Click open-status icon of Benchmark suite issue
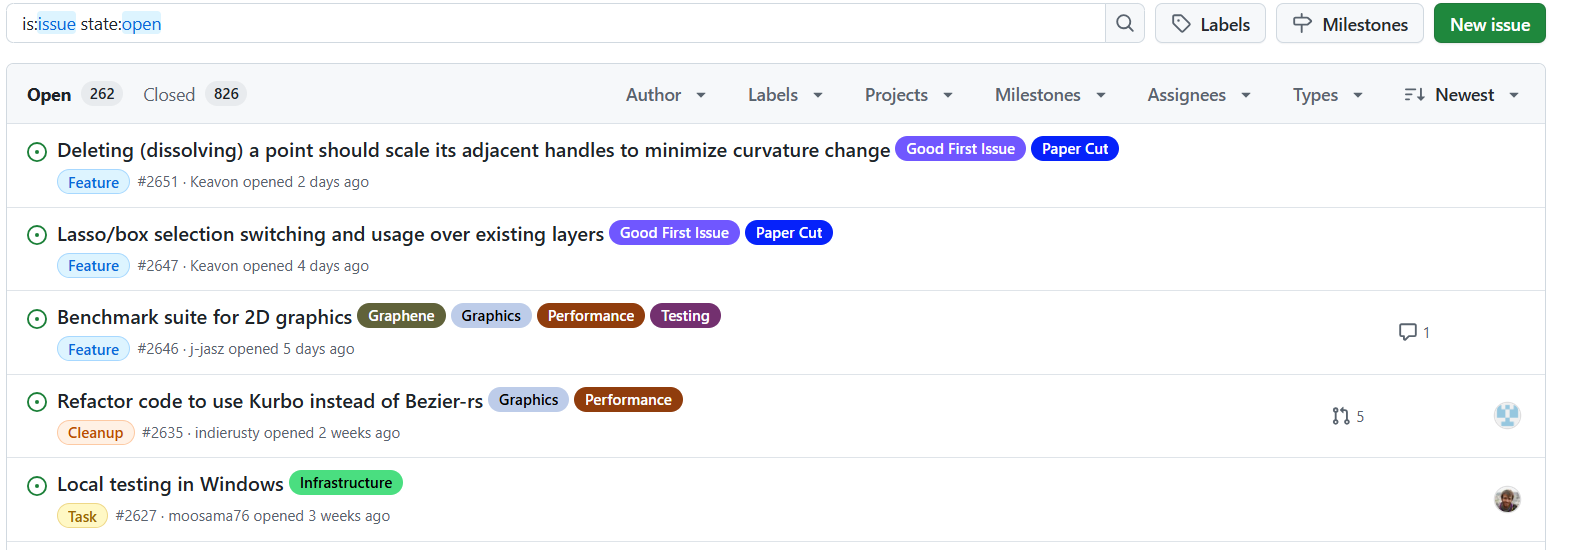The width and height of the screenshot is (1569, 550). coord(37,319)
